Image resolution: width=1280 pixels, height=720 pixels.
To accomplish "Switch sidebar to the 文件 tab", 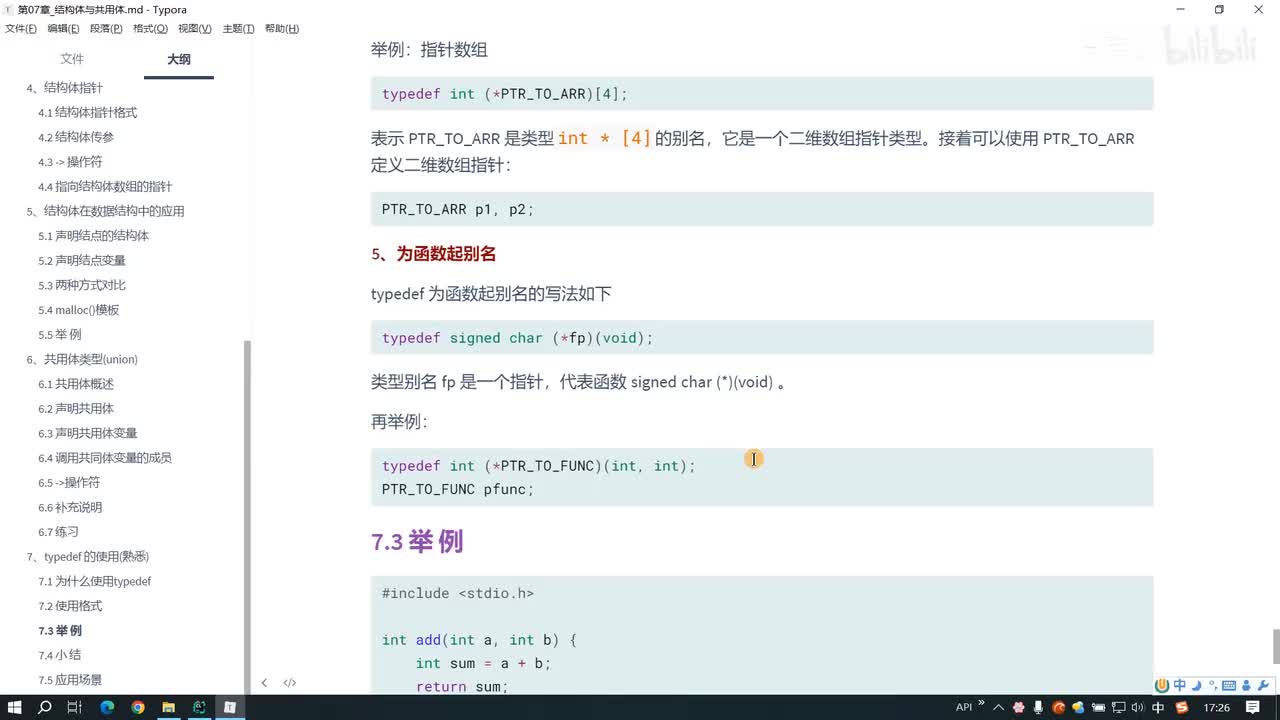I will (x=72, y=59).
